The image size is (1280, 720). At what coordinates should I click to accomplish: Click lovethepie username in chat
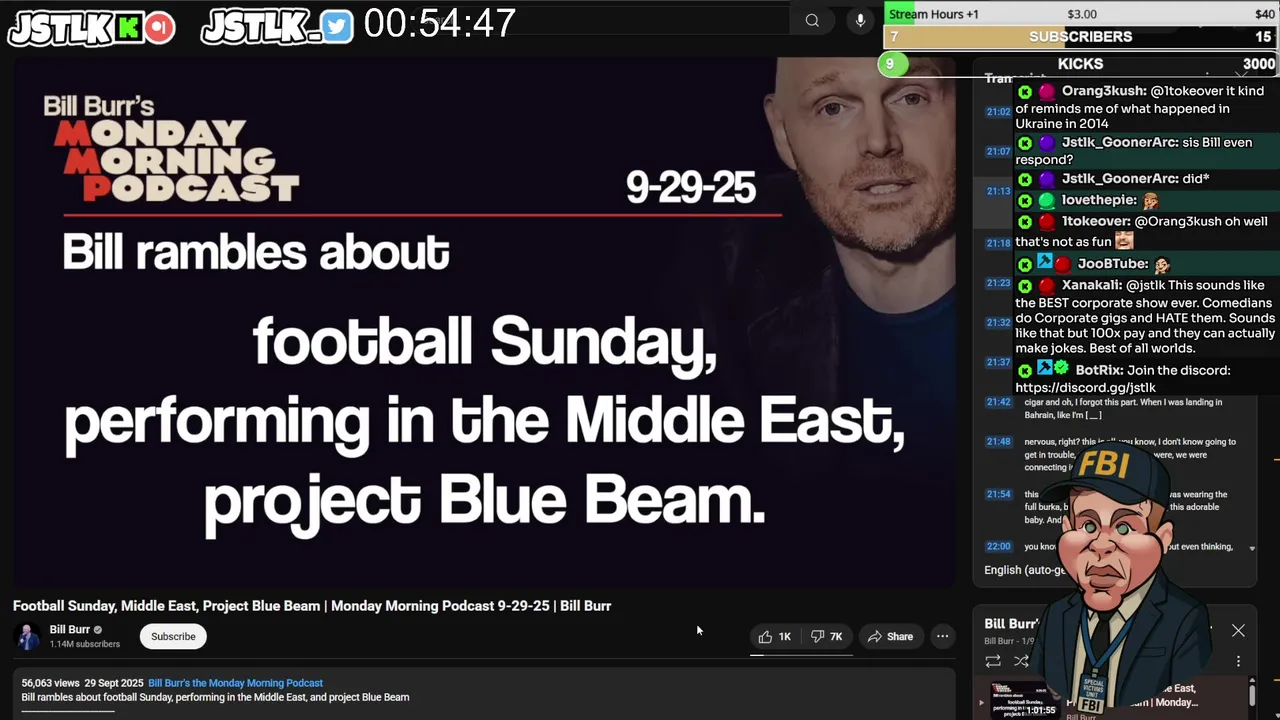tap(1099, 200)
